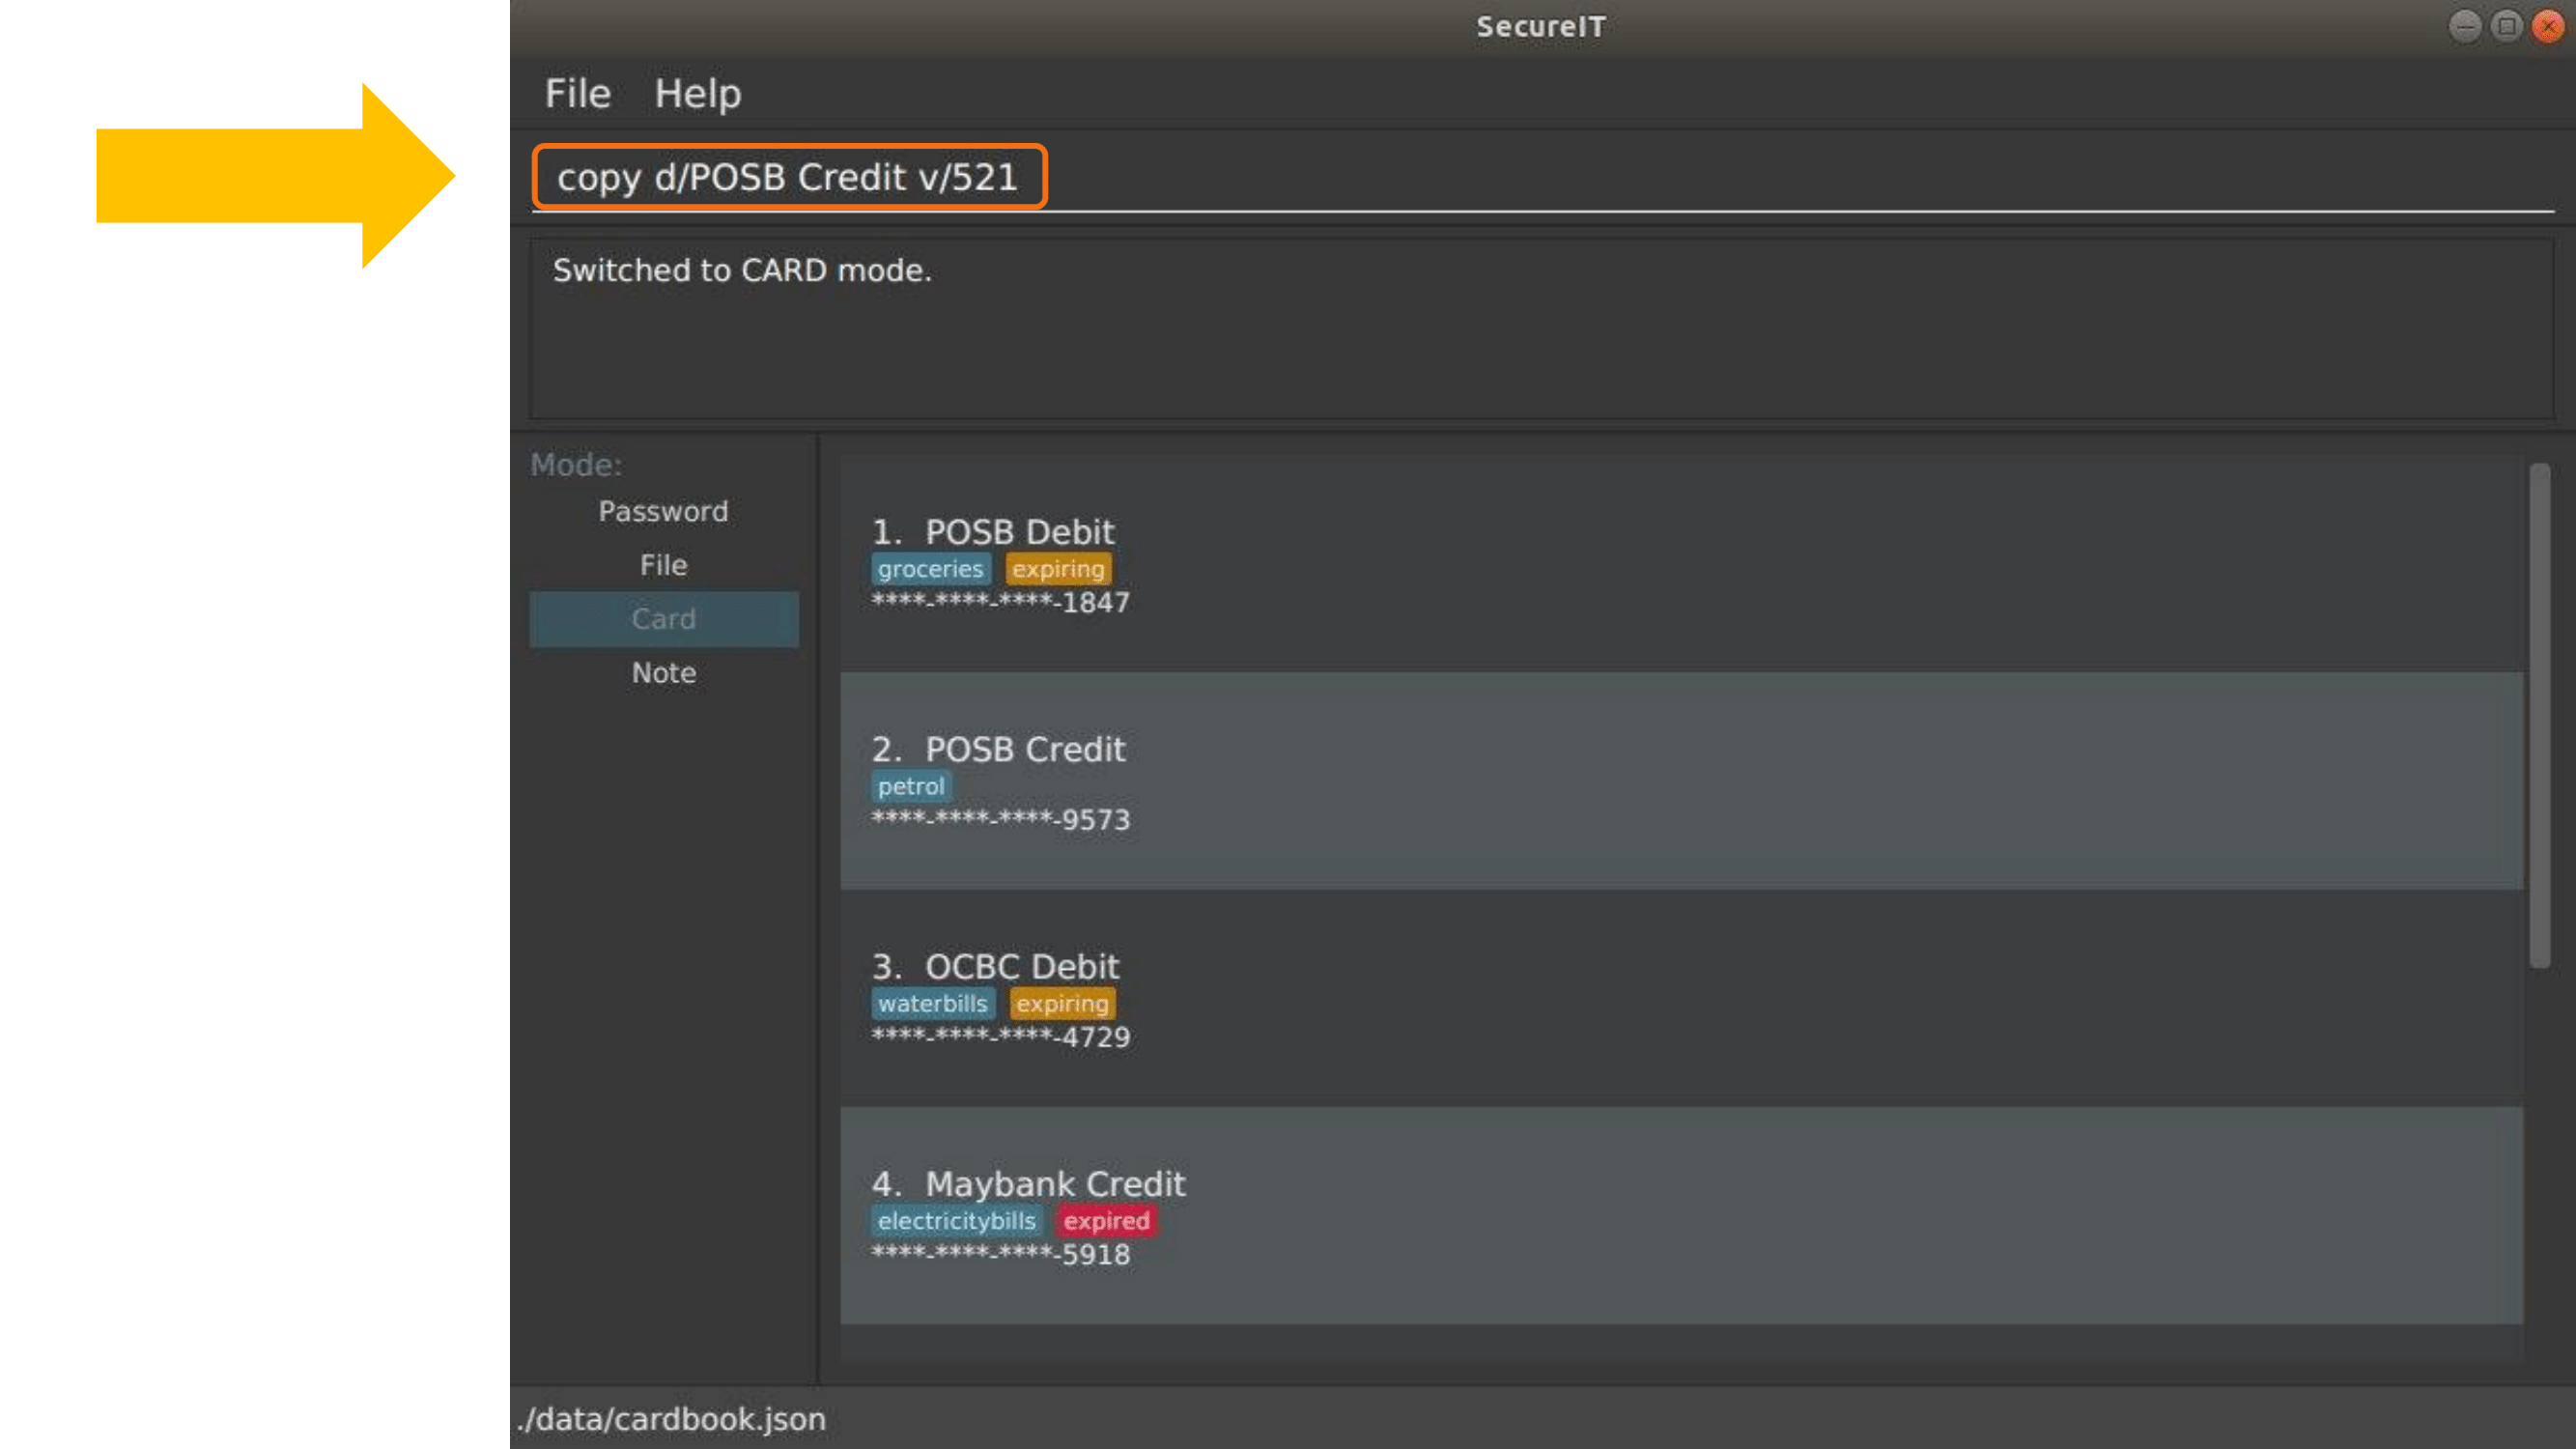Click the expiring tag on OCBC Debit
Screen dimensions: 2576x1449
1062,1003
